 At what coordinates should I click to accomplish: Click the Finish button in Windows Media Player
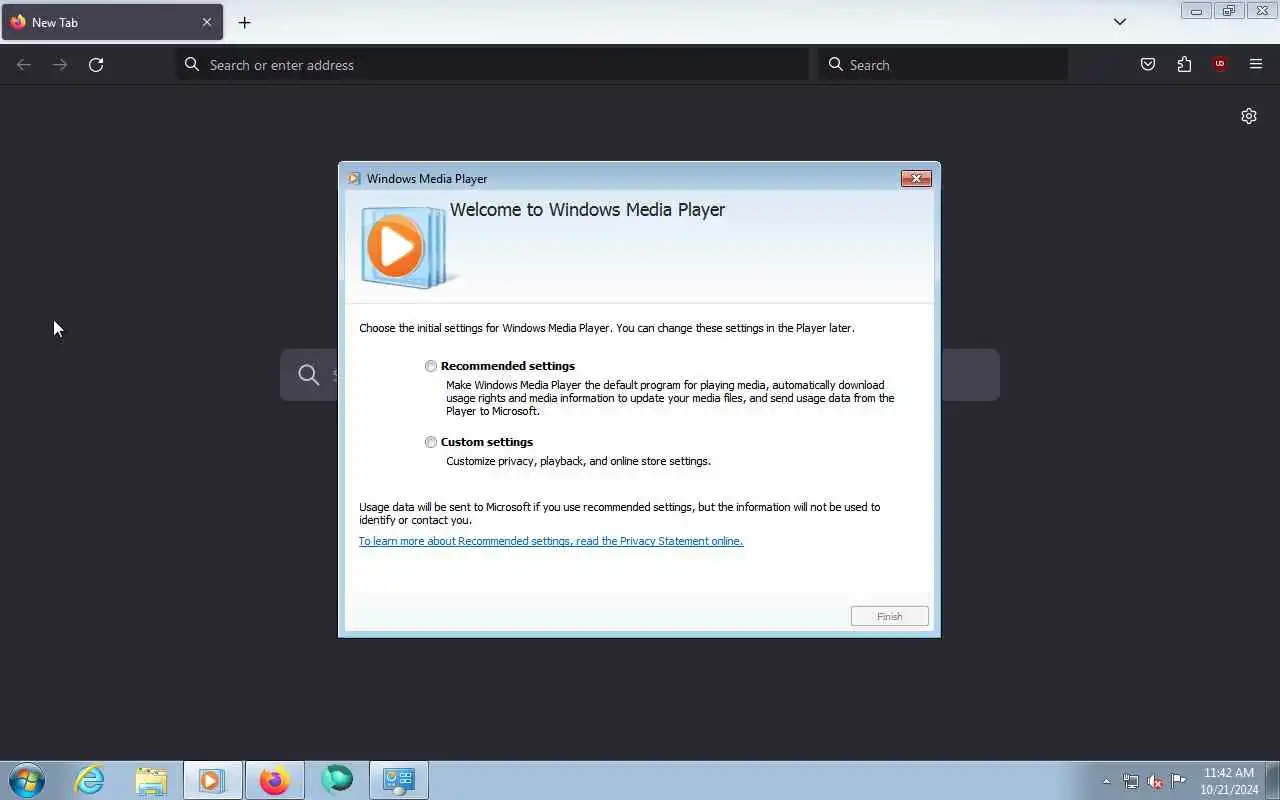[x=890, y=616]
